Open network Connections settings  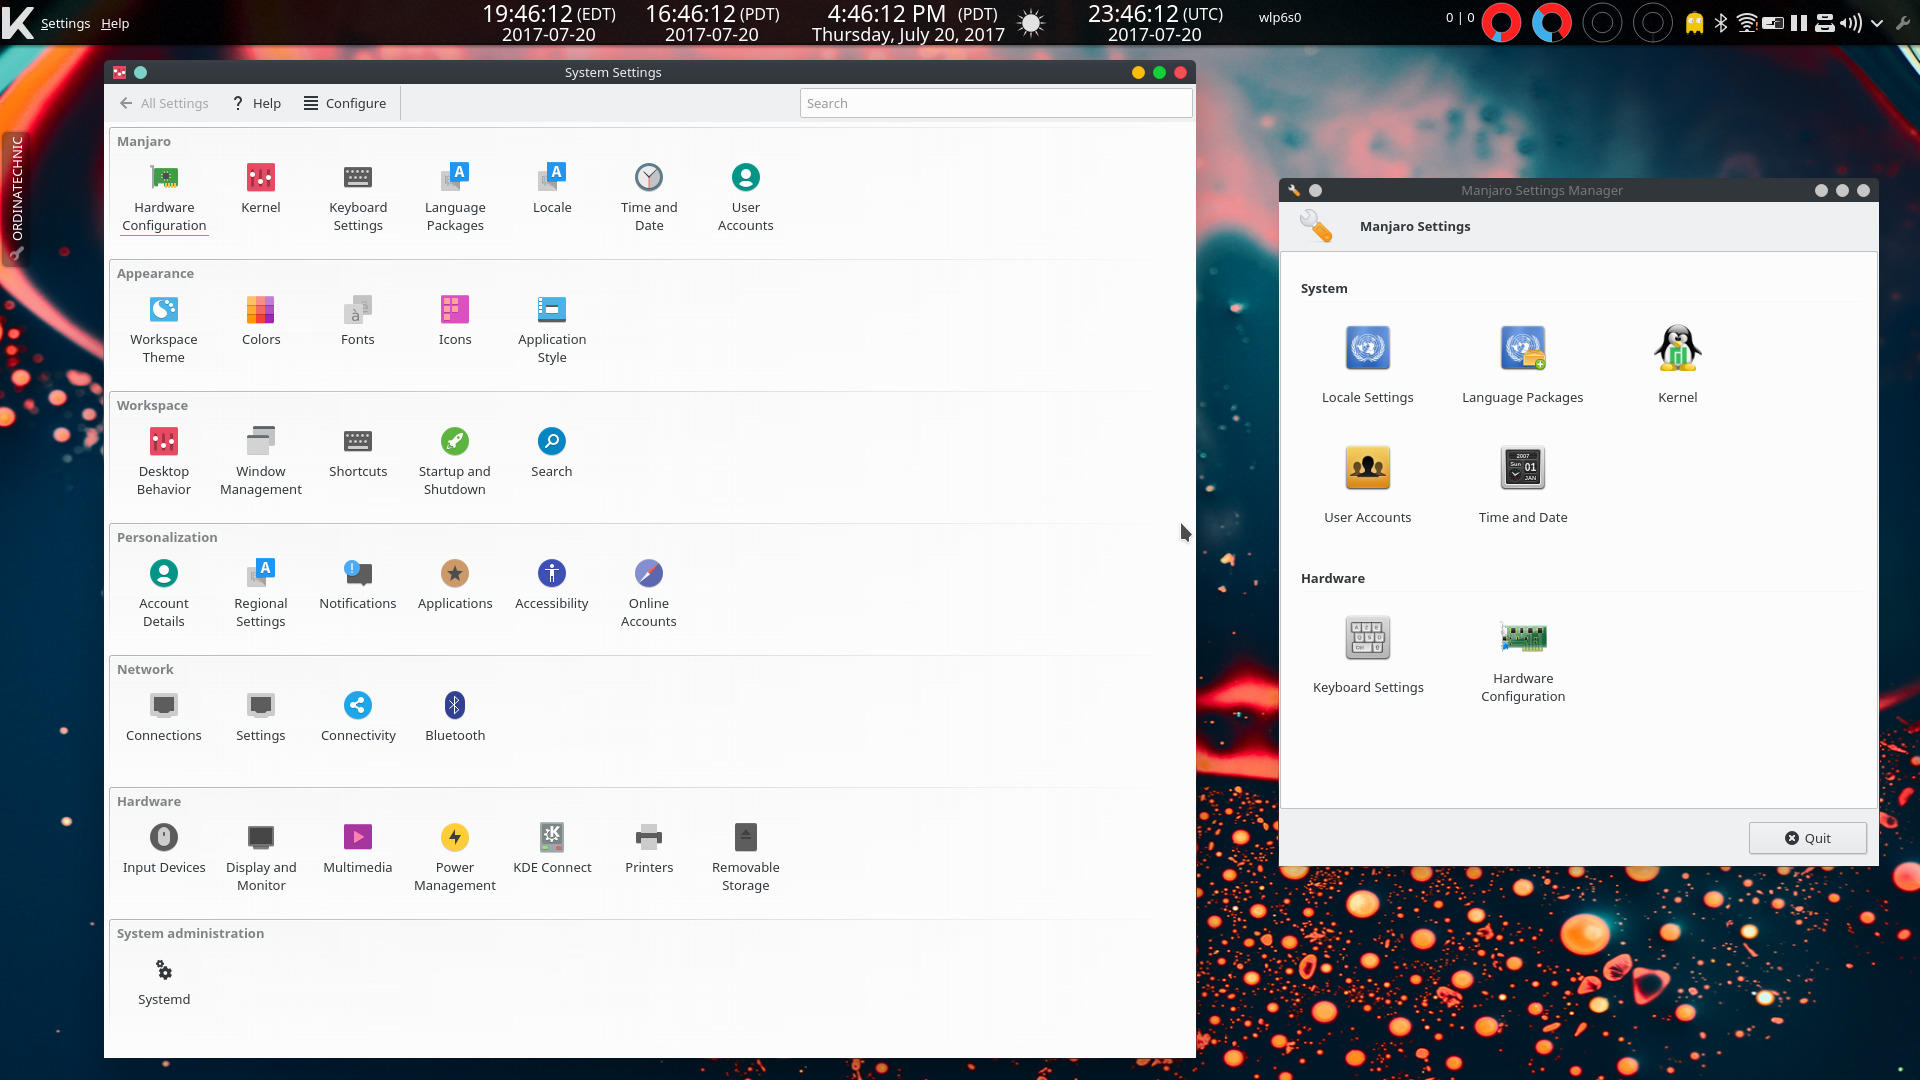(x=164, y=717)
